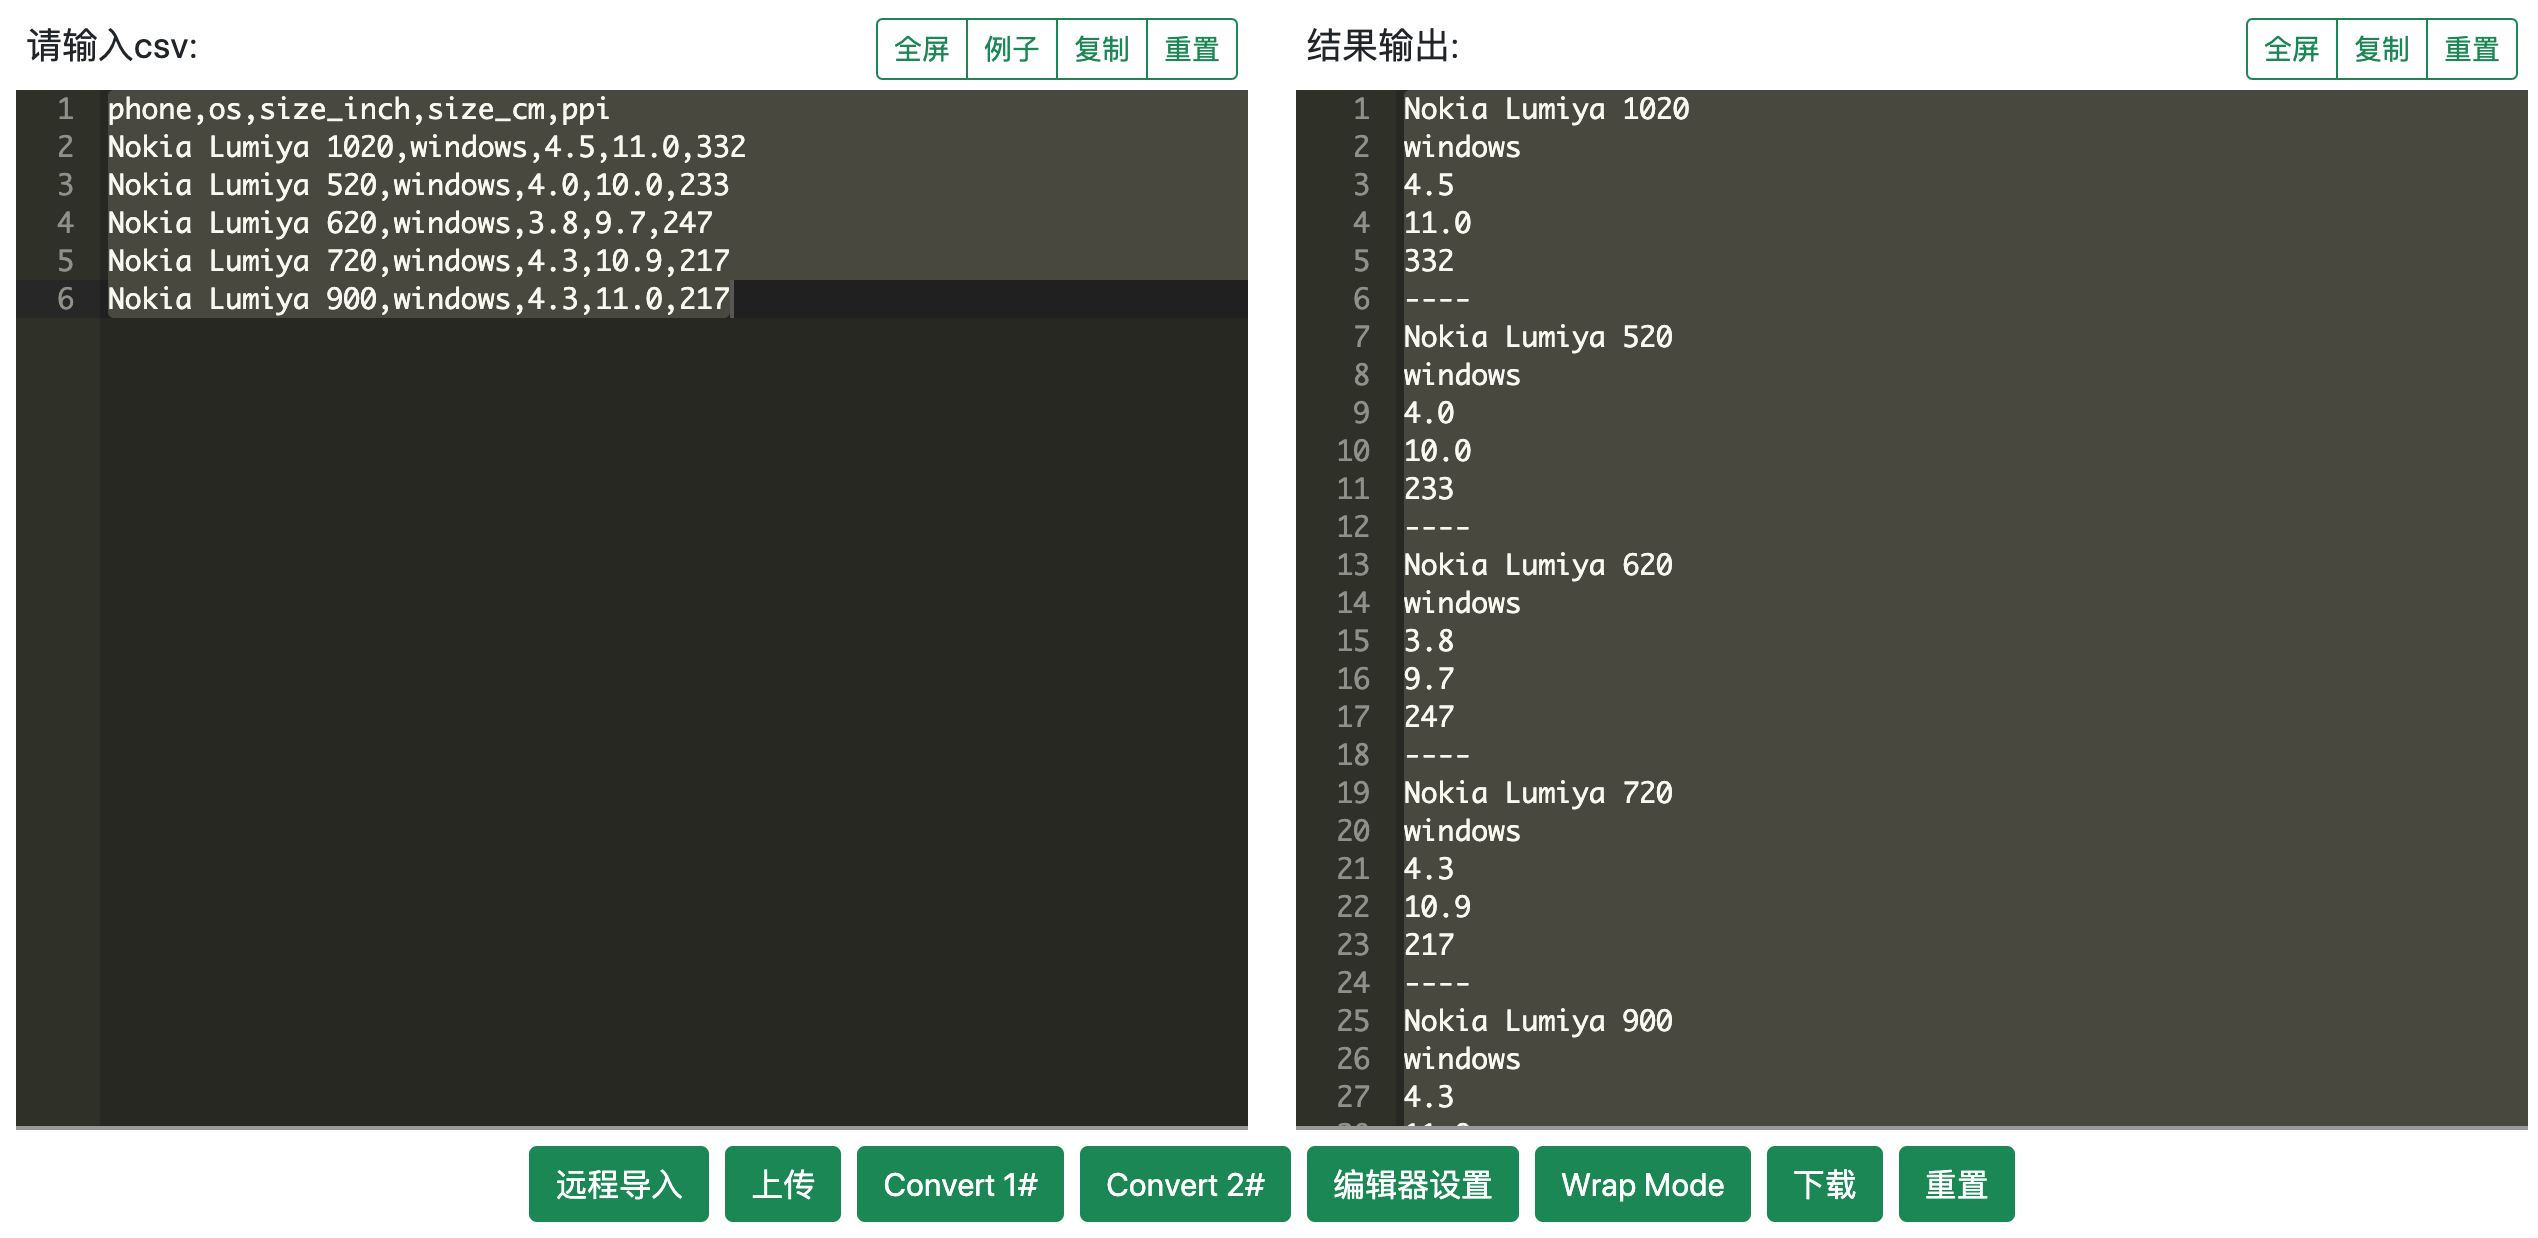Click 全屏 button above the CSV input panel
Viewport: 2538px width, 1238px height.
click(923, 47)
